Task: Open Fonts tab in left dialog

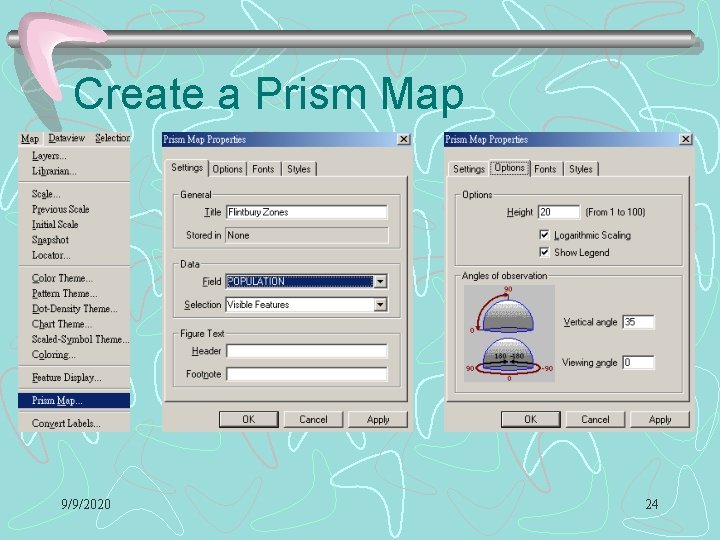Action: [263, 169]
